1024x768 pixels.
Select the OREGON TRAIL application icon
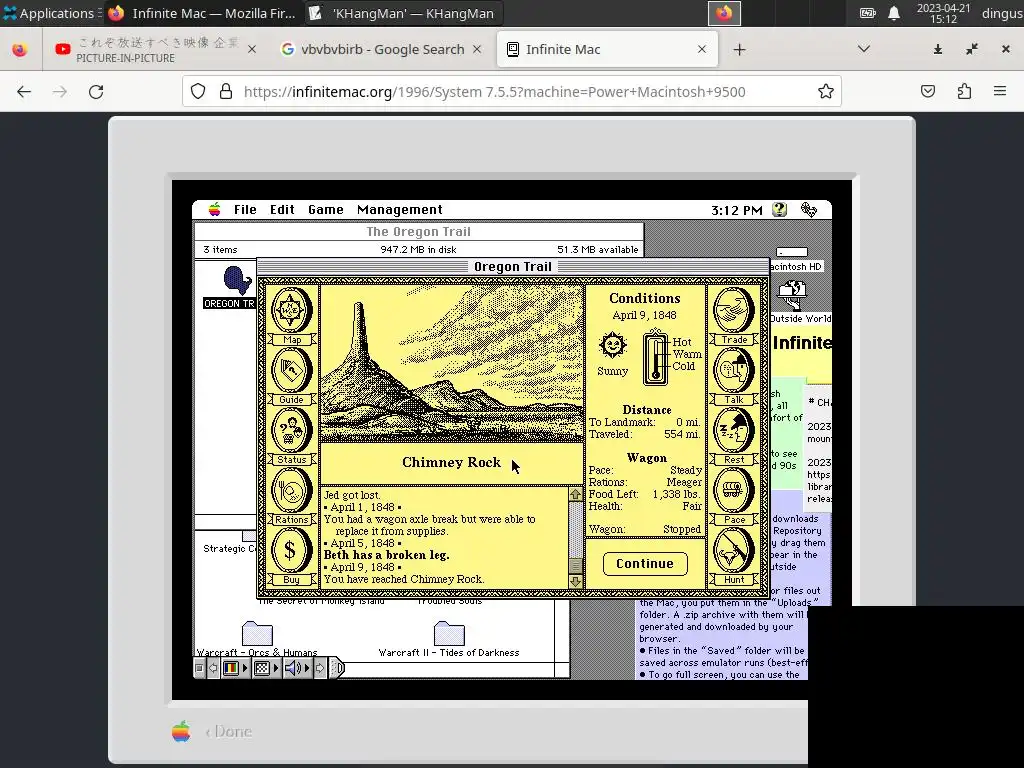[x=237, y=281]
